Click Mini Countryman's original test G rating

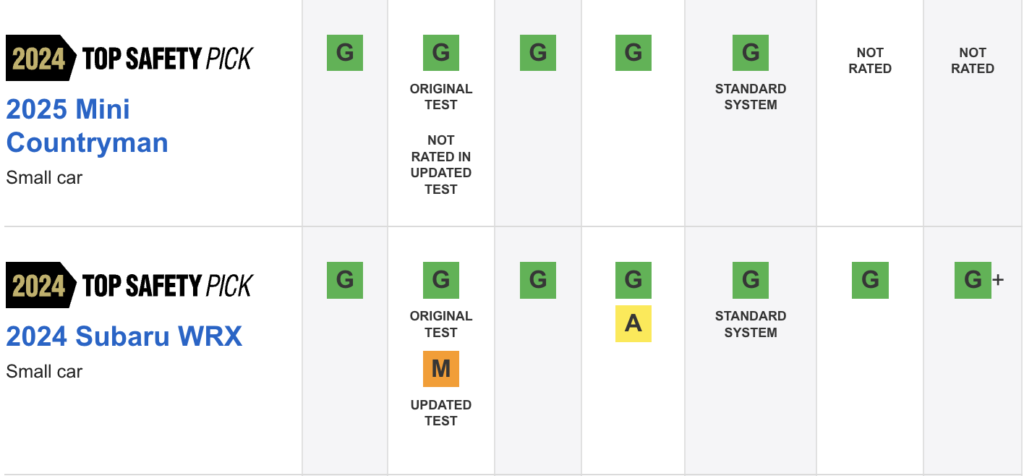tap(441, 53)
